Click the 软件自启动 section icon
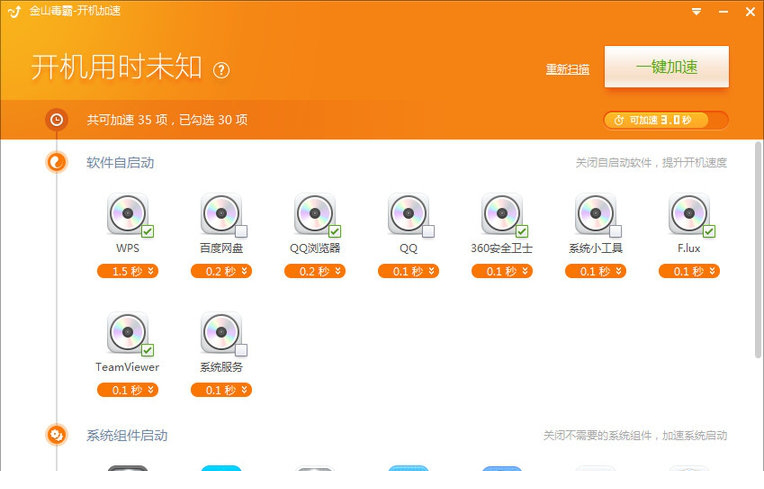Viewport: 764px width, 489px height. point(57,162)
